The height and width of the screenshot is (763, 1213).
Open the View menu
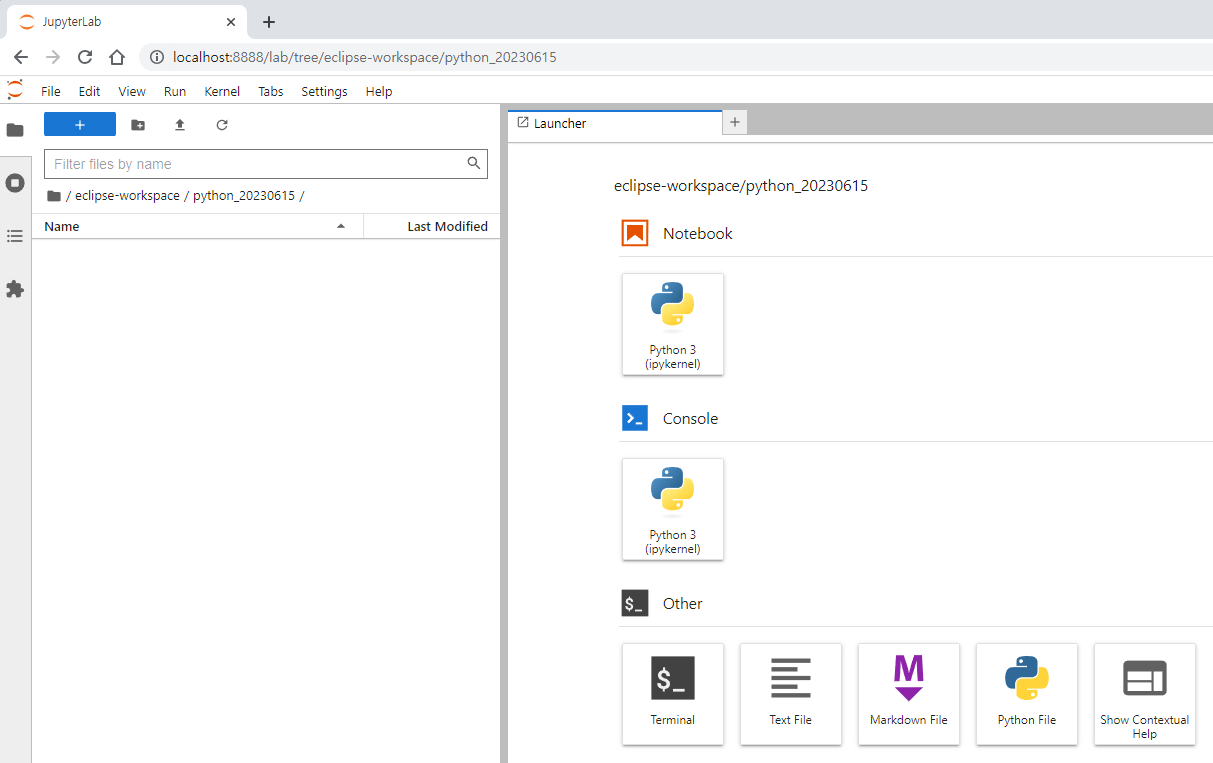coord(132,91)
